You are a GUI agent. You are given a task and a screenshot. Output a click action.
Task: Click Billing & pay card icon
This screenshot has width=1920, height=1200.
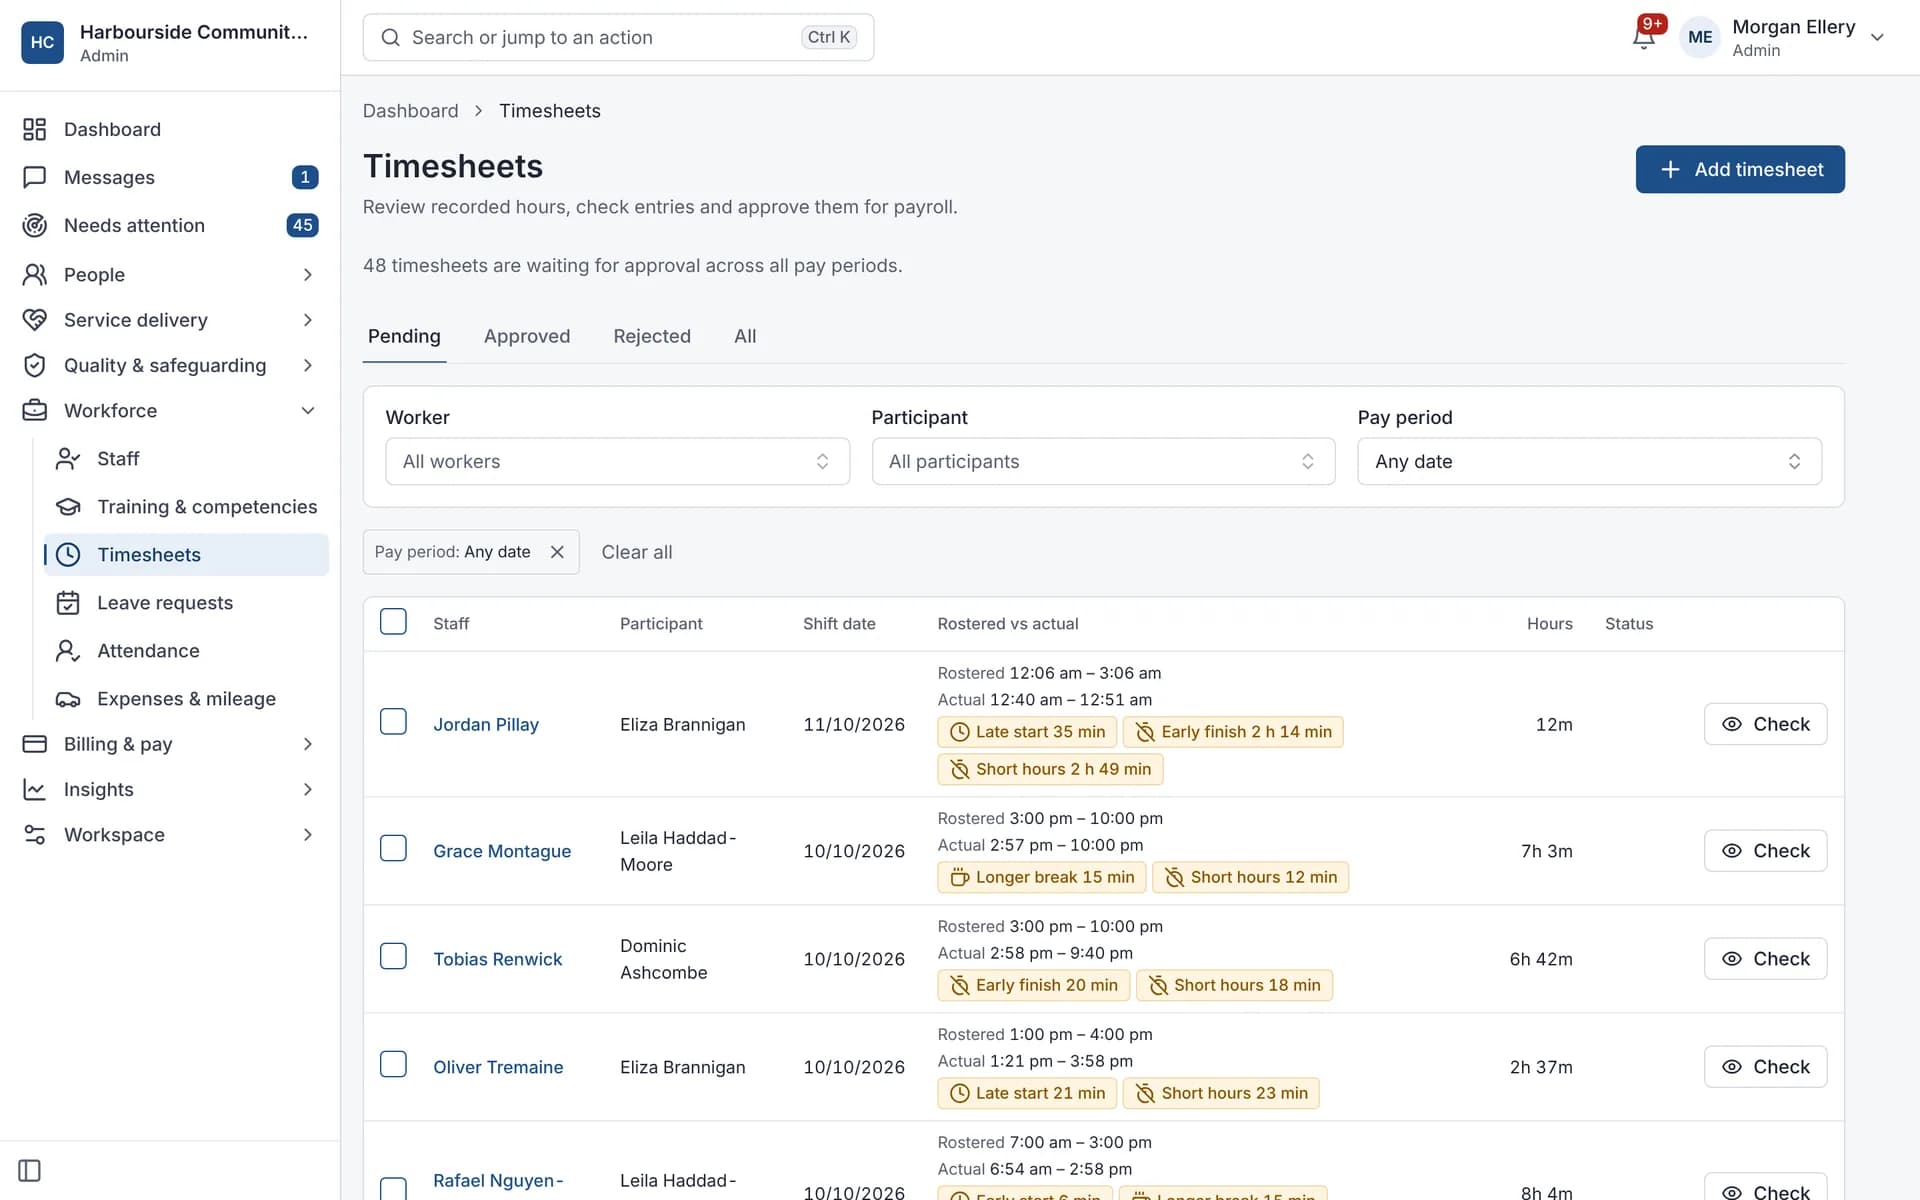(x=35, y=744)
